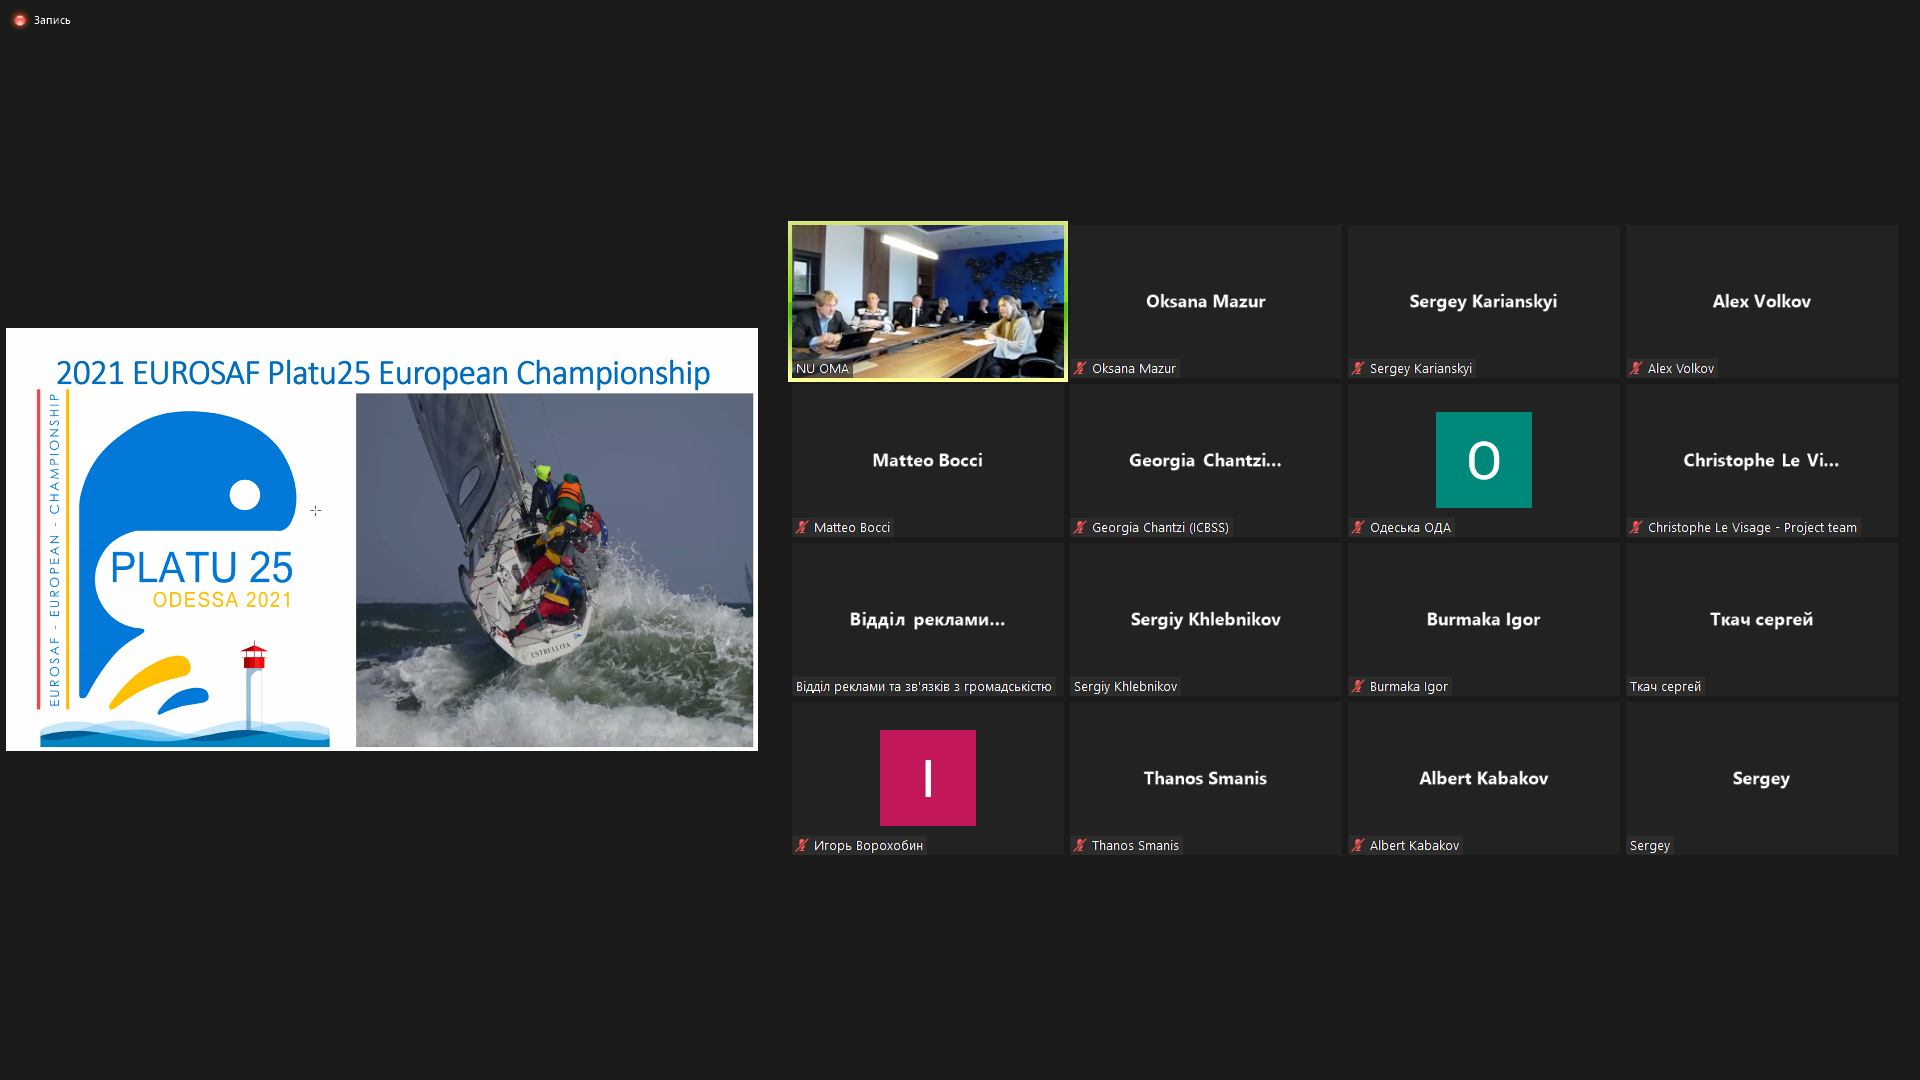This screenshot has height=1080, width=1920.
Task: Click Matteo Bocci's muted microphone icon
Action: tap(802, 528)
